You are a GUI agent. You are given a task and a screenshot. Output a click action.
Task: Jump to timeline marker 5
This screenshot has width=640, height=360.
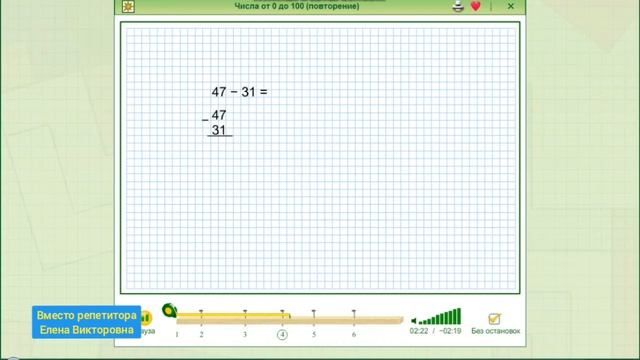pyautogui.click(x=314, y=334)
